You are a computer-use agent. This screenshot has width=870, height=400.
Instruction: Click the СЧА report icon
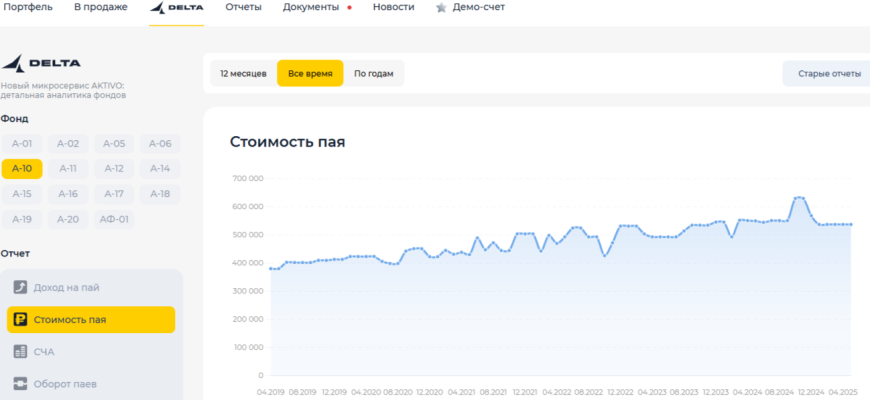point(20,352)
